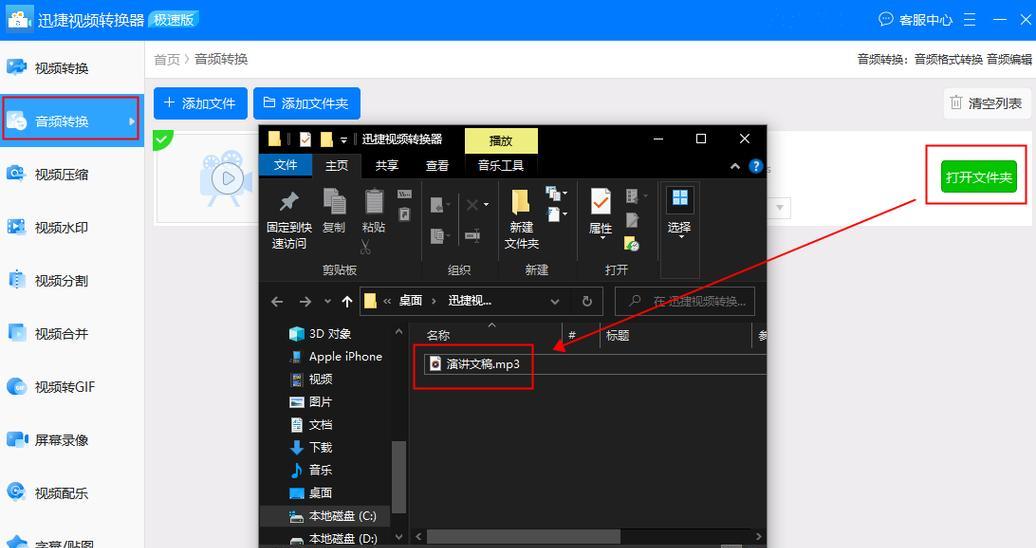Click the copy path icon in 剪贴板 group
Image resolution: width=1036 pixels, height=548 pixels.
pyautogui.click(x=404, y=194)
